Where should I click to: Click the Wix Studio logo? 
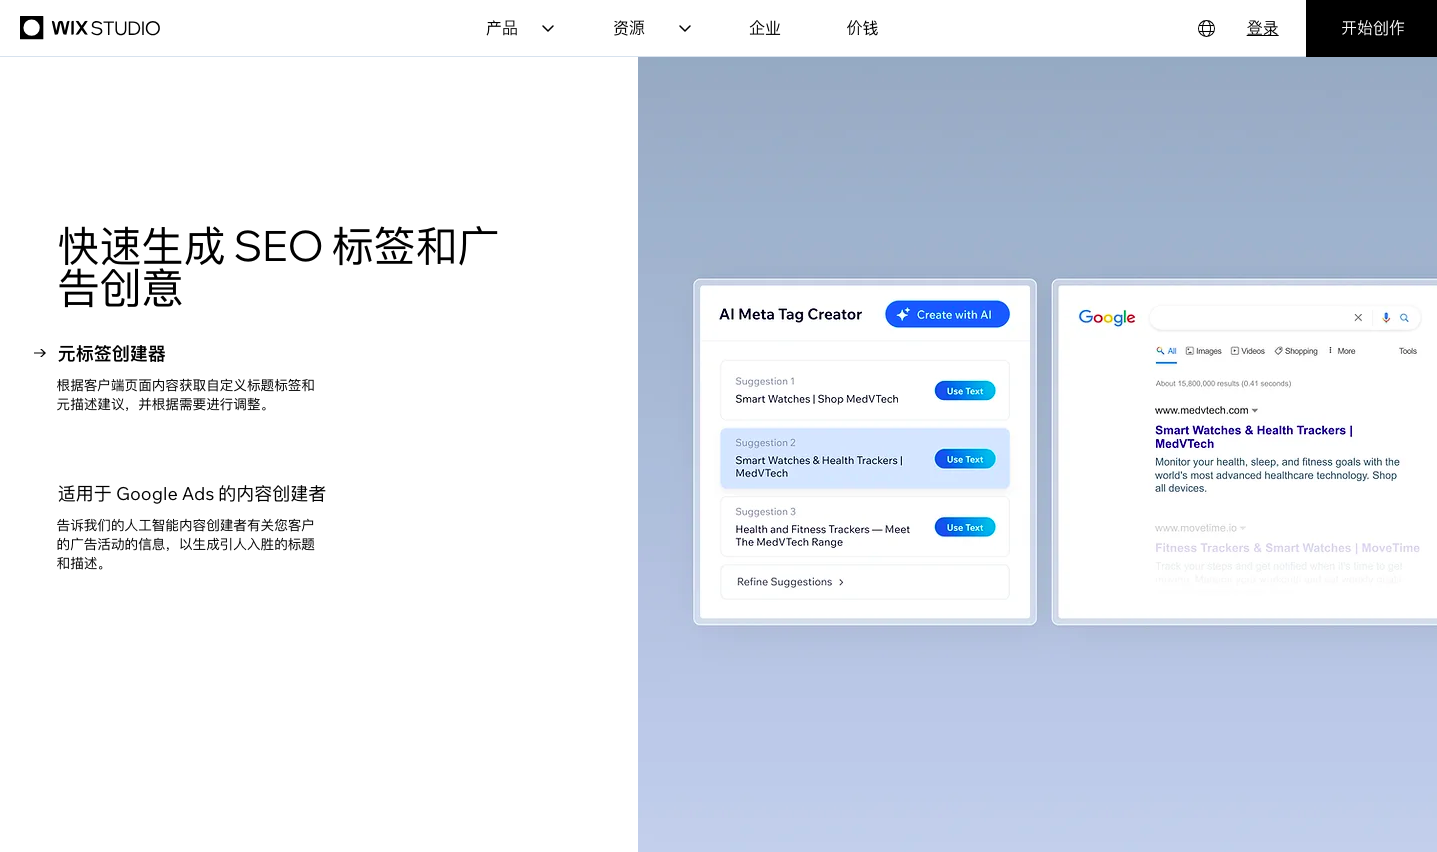(90, 28)
